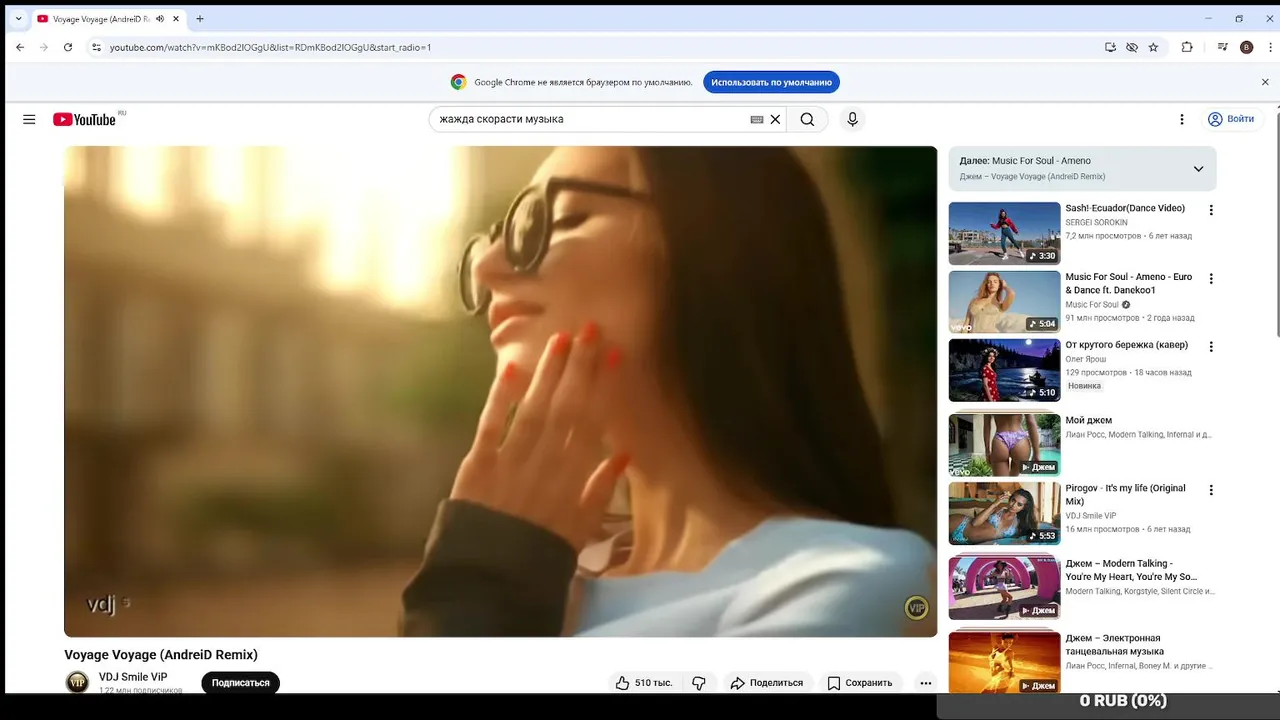1280x720 pixels.
Task: Click Олег Ярош channel name
Action: (x=1086, y=359)
